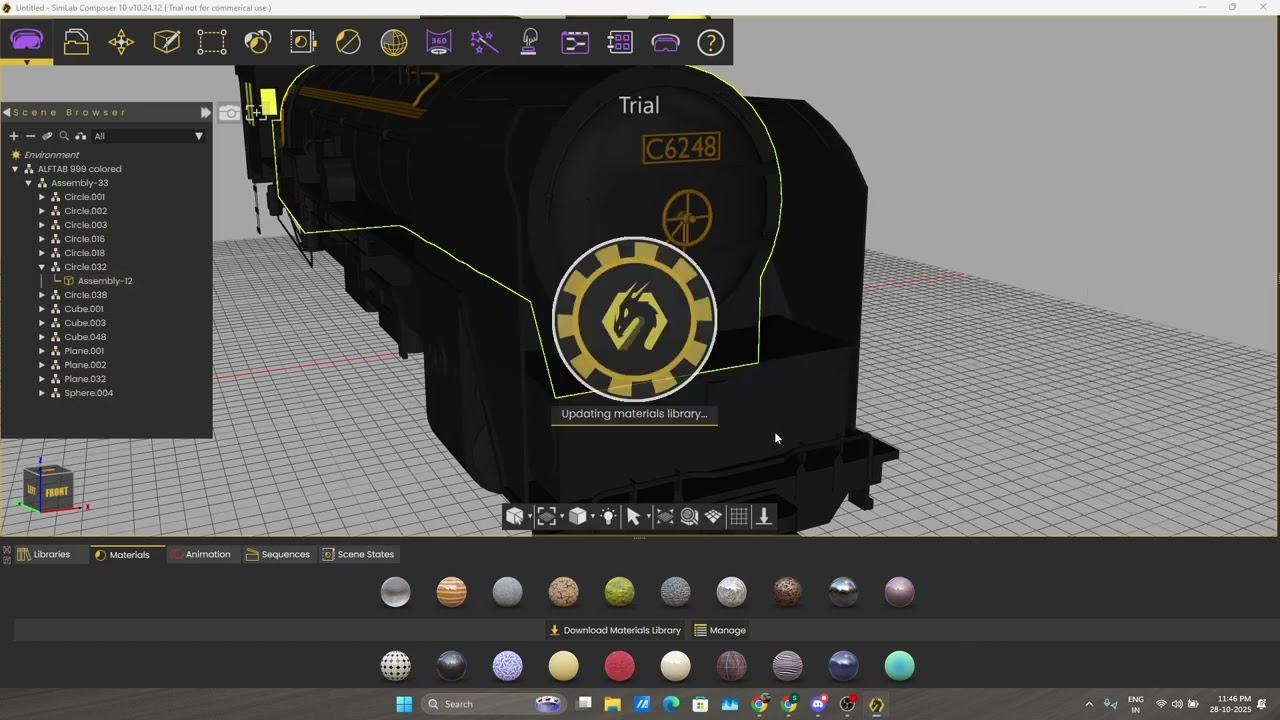Select the teal material sphere
The width and height of the screenshot is (1280, 720).
pyautogui.click(x=900, y=666)
